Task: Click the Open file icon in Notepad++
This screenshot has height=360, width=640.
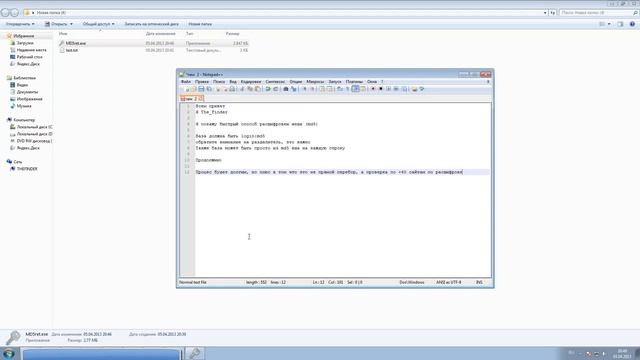Action: [x=193, y=89]
